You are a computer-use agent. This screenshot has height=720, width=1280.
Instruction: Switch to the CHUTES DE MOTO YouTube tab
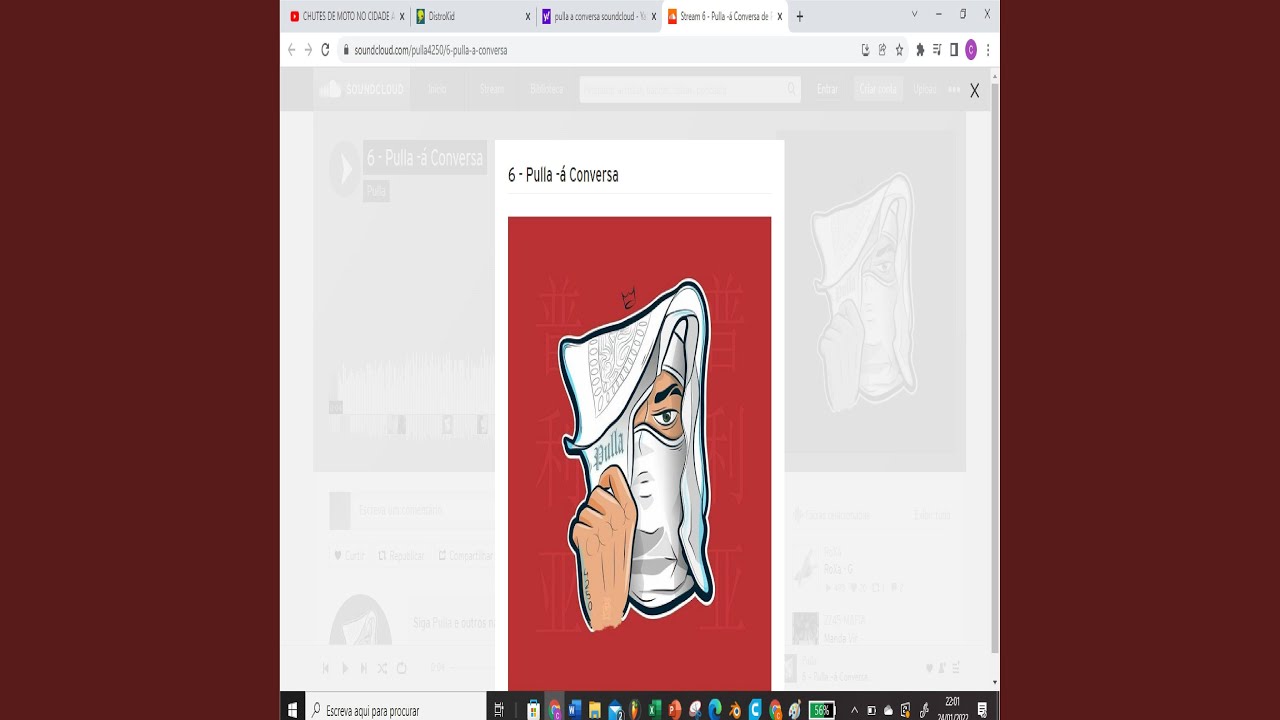click(x=348, y=16)
